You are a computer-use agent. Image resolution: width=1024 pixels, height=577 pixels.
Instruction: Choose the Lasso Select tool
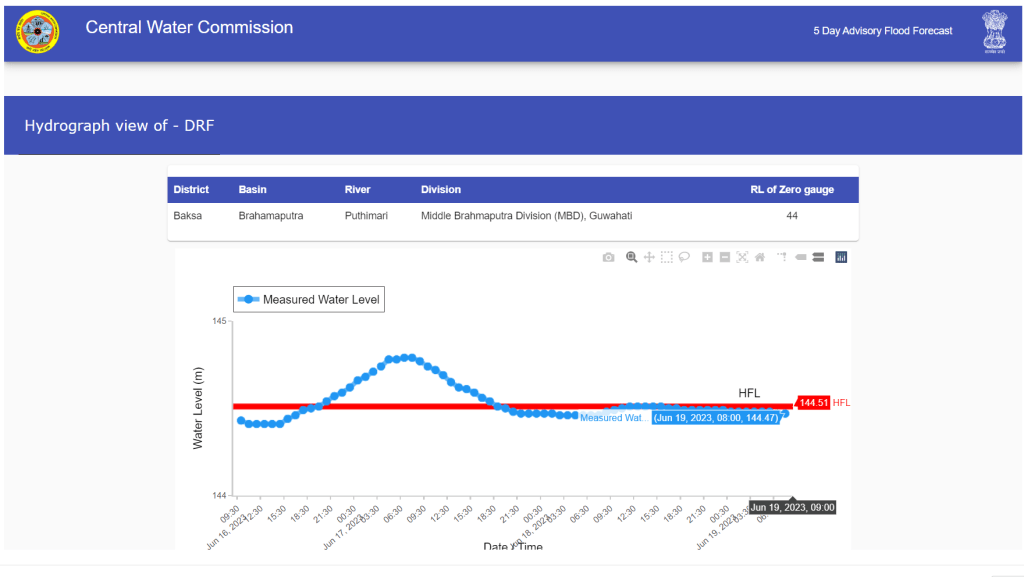point(684,257)
